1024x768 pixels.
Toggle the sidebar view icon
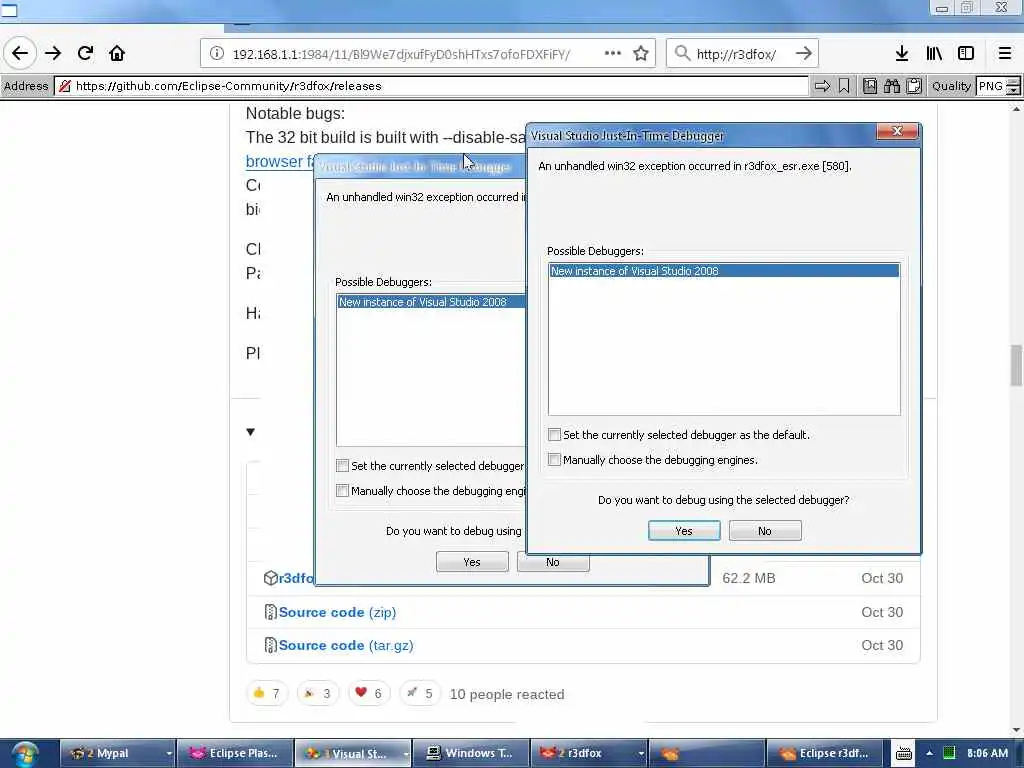click(x=966, y=54)
